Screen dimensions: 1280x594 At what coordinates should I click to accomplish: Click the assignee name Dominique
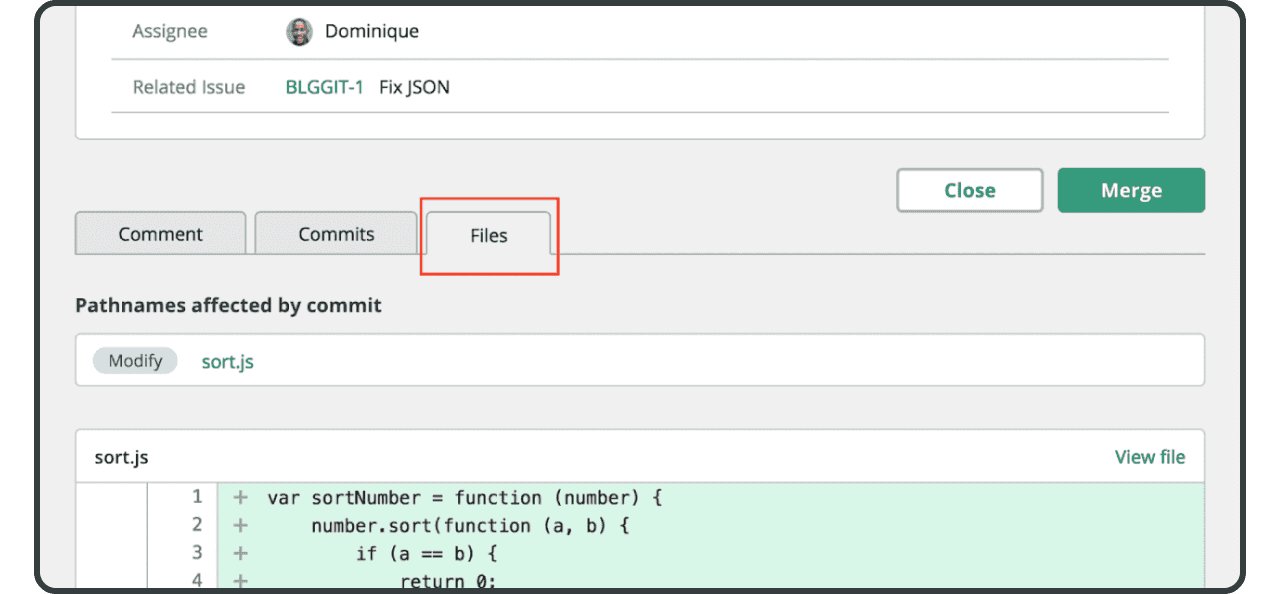372,32
